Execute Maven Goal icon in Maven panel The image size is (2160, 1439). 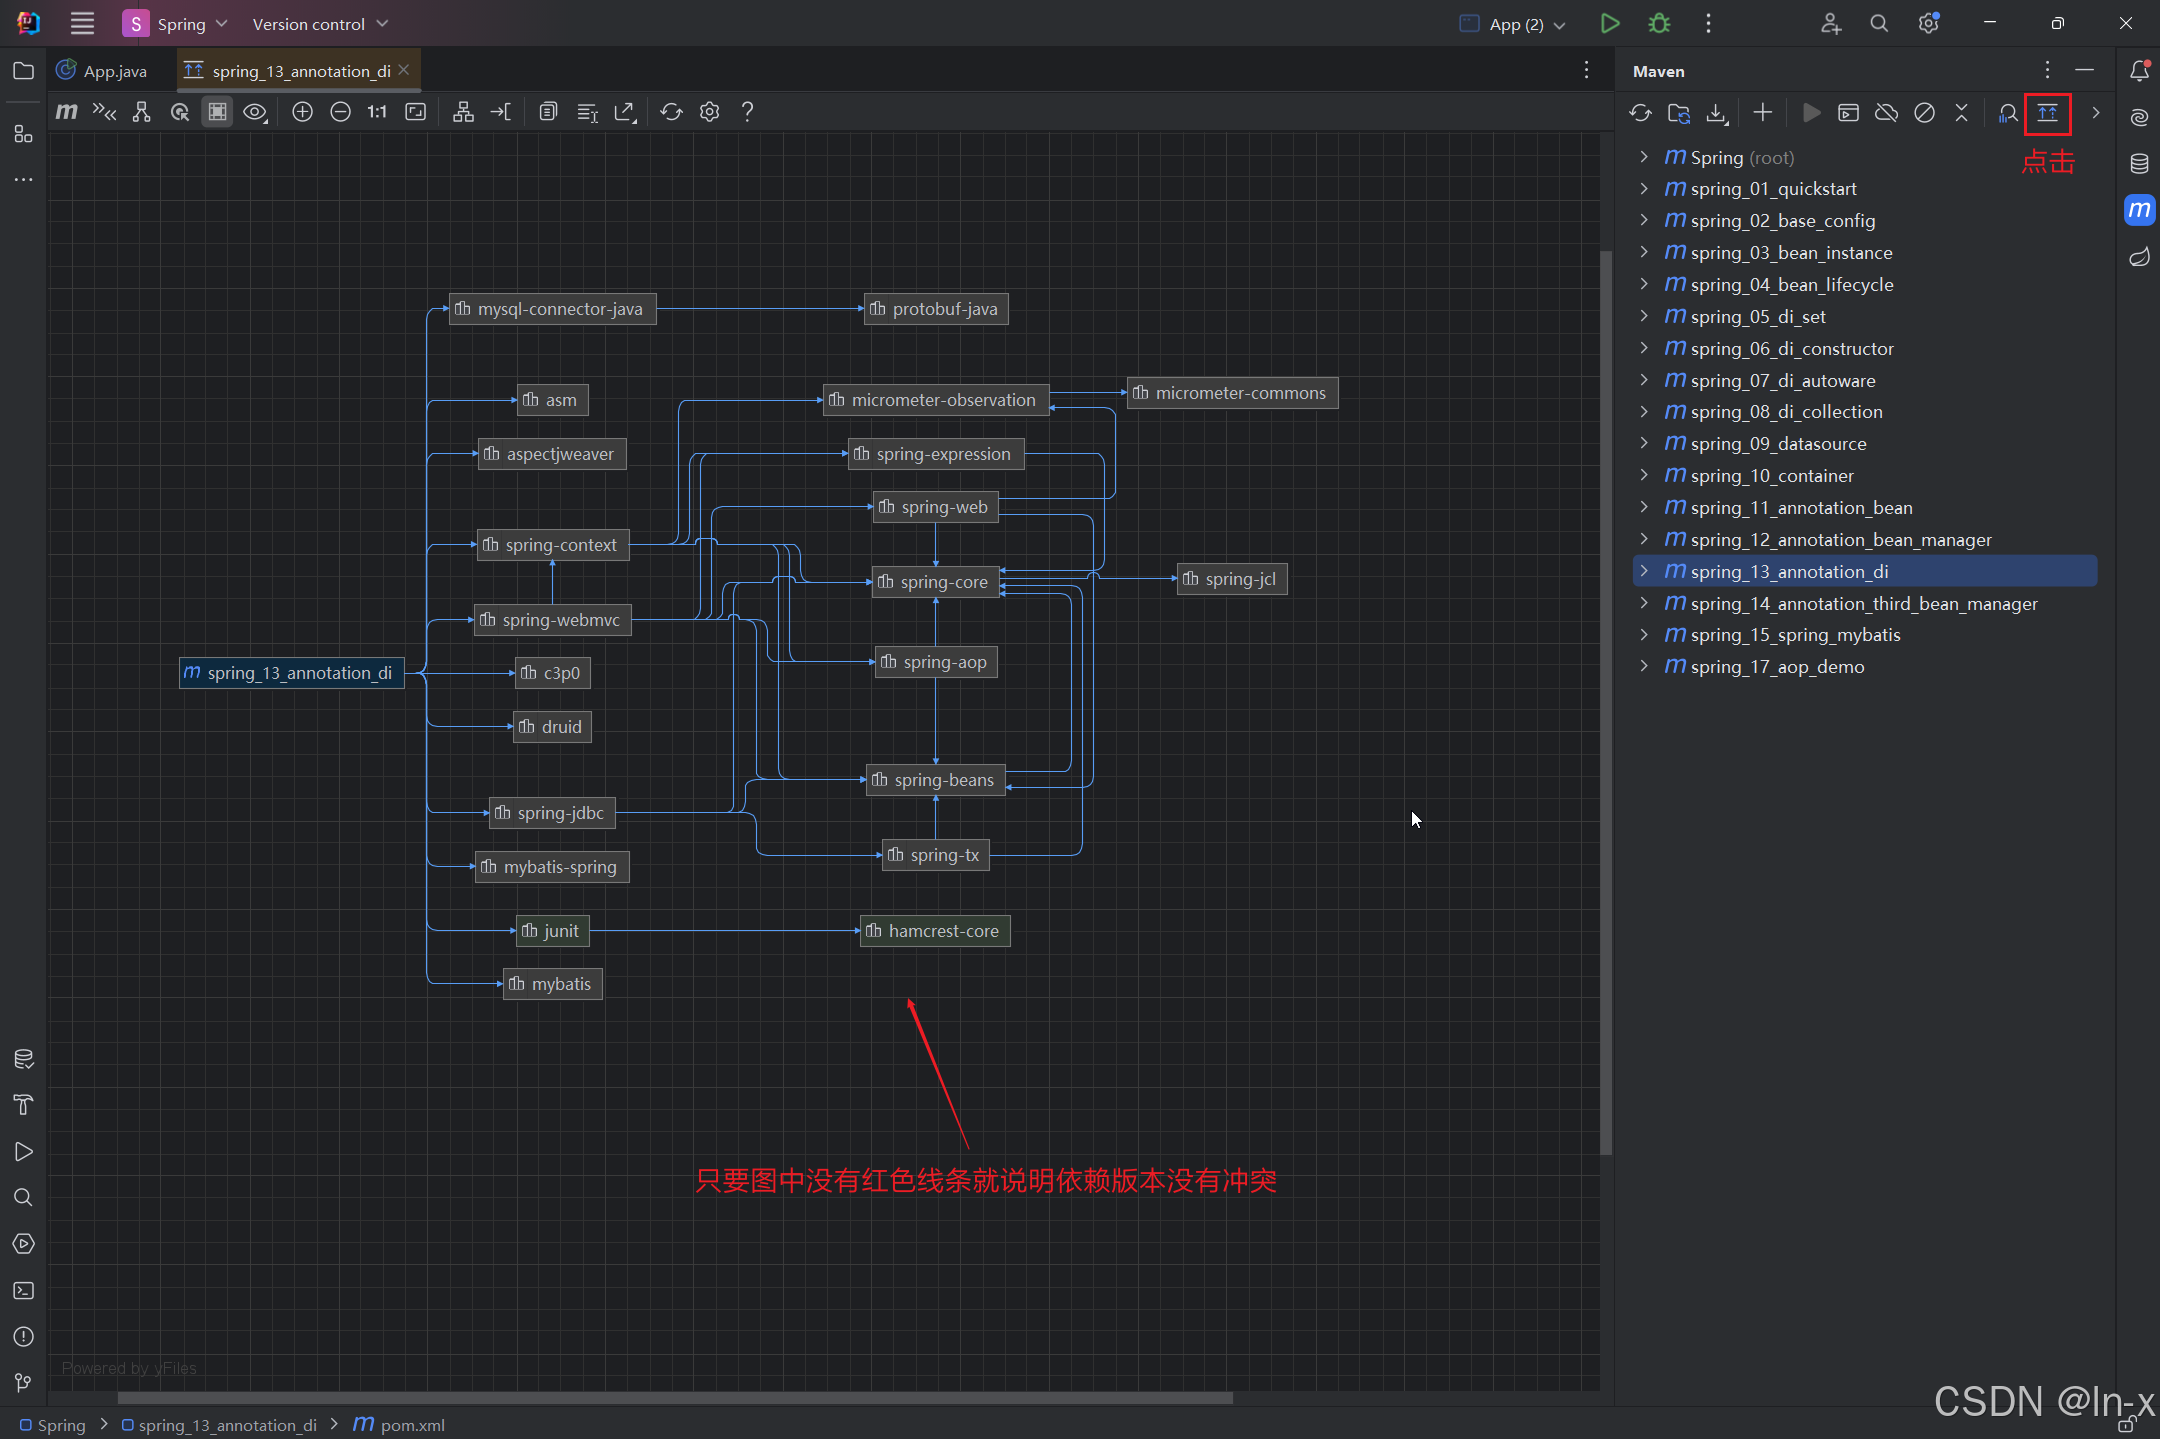pyautogui.click(x=1847, y=113)
